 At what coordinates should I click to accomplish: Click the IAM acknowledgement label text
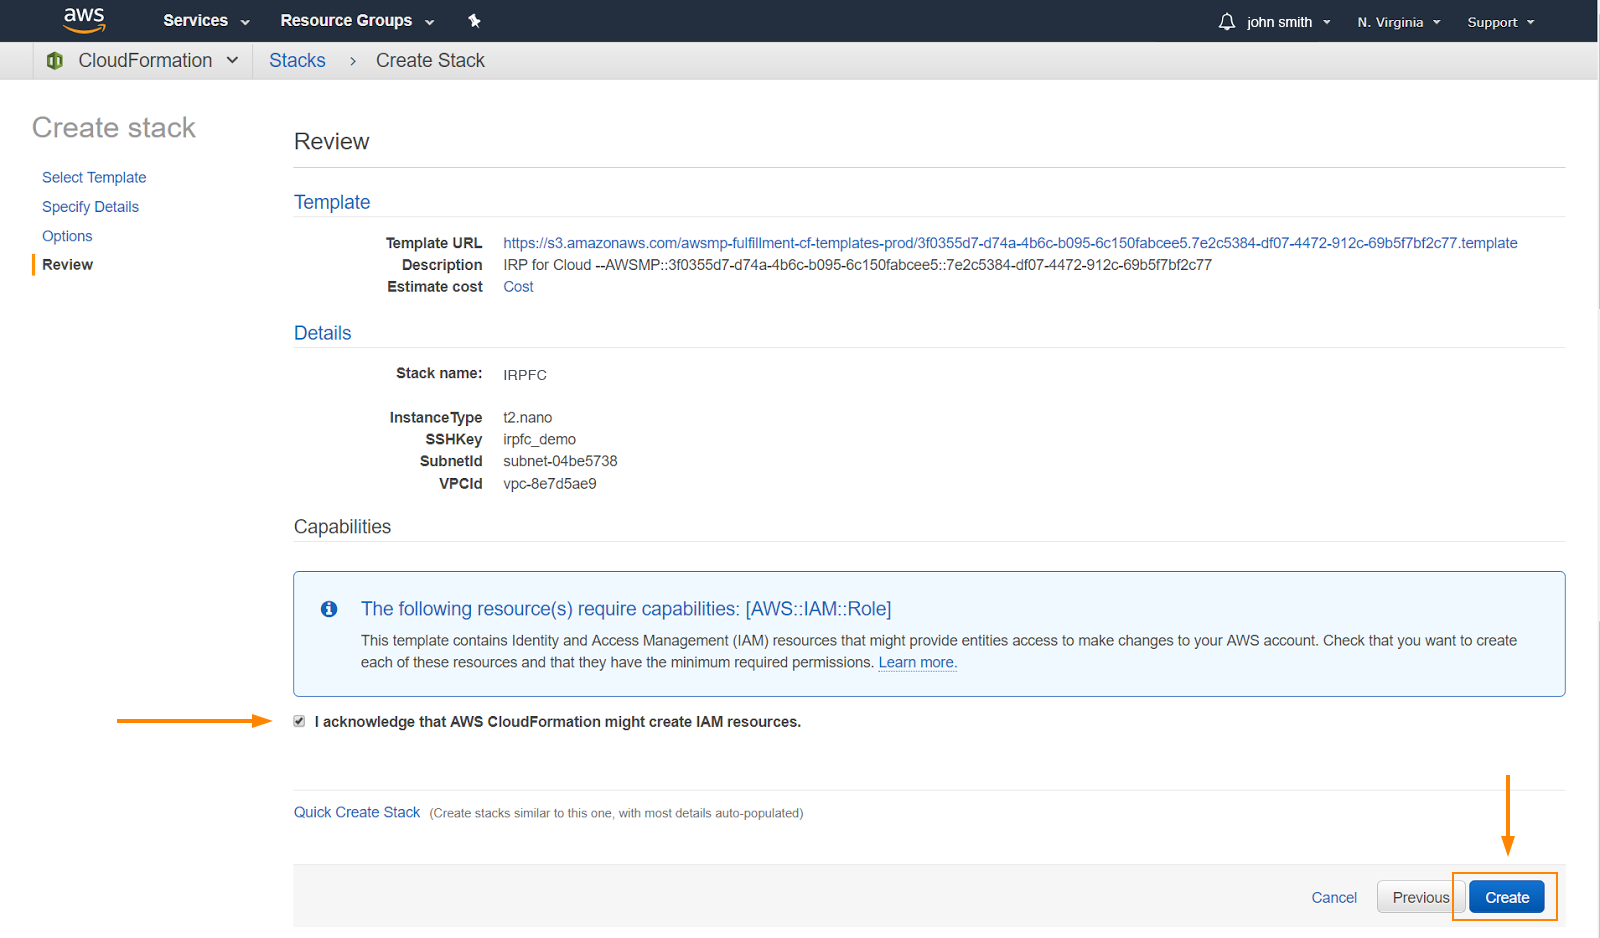tap(558, 722)
